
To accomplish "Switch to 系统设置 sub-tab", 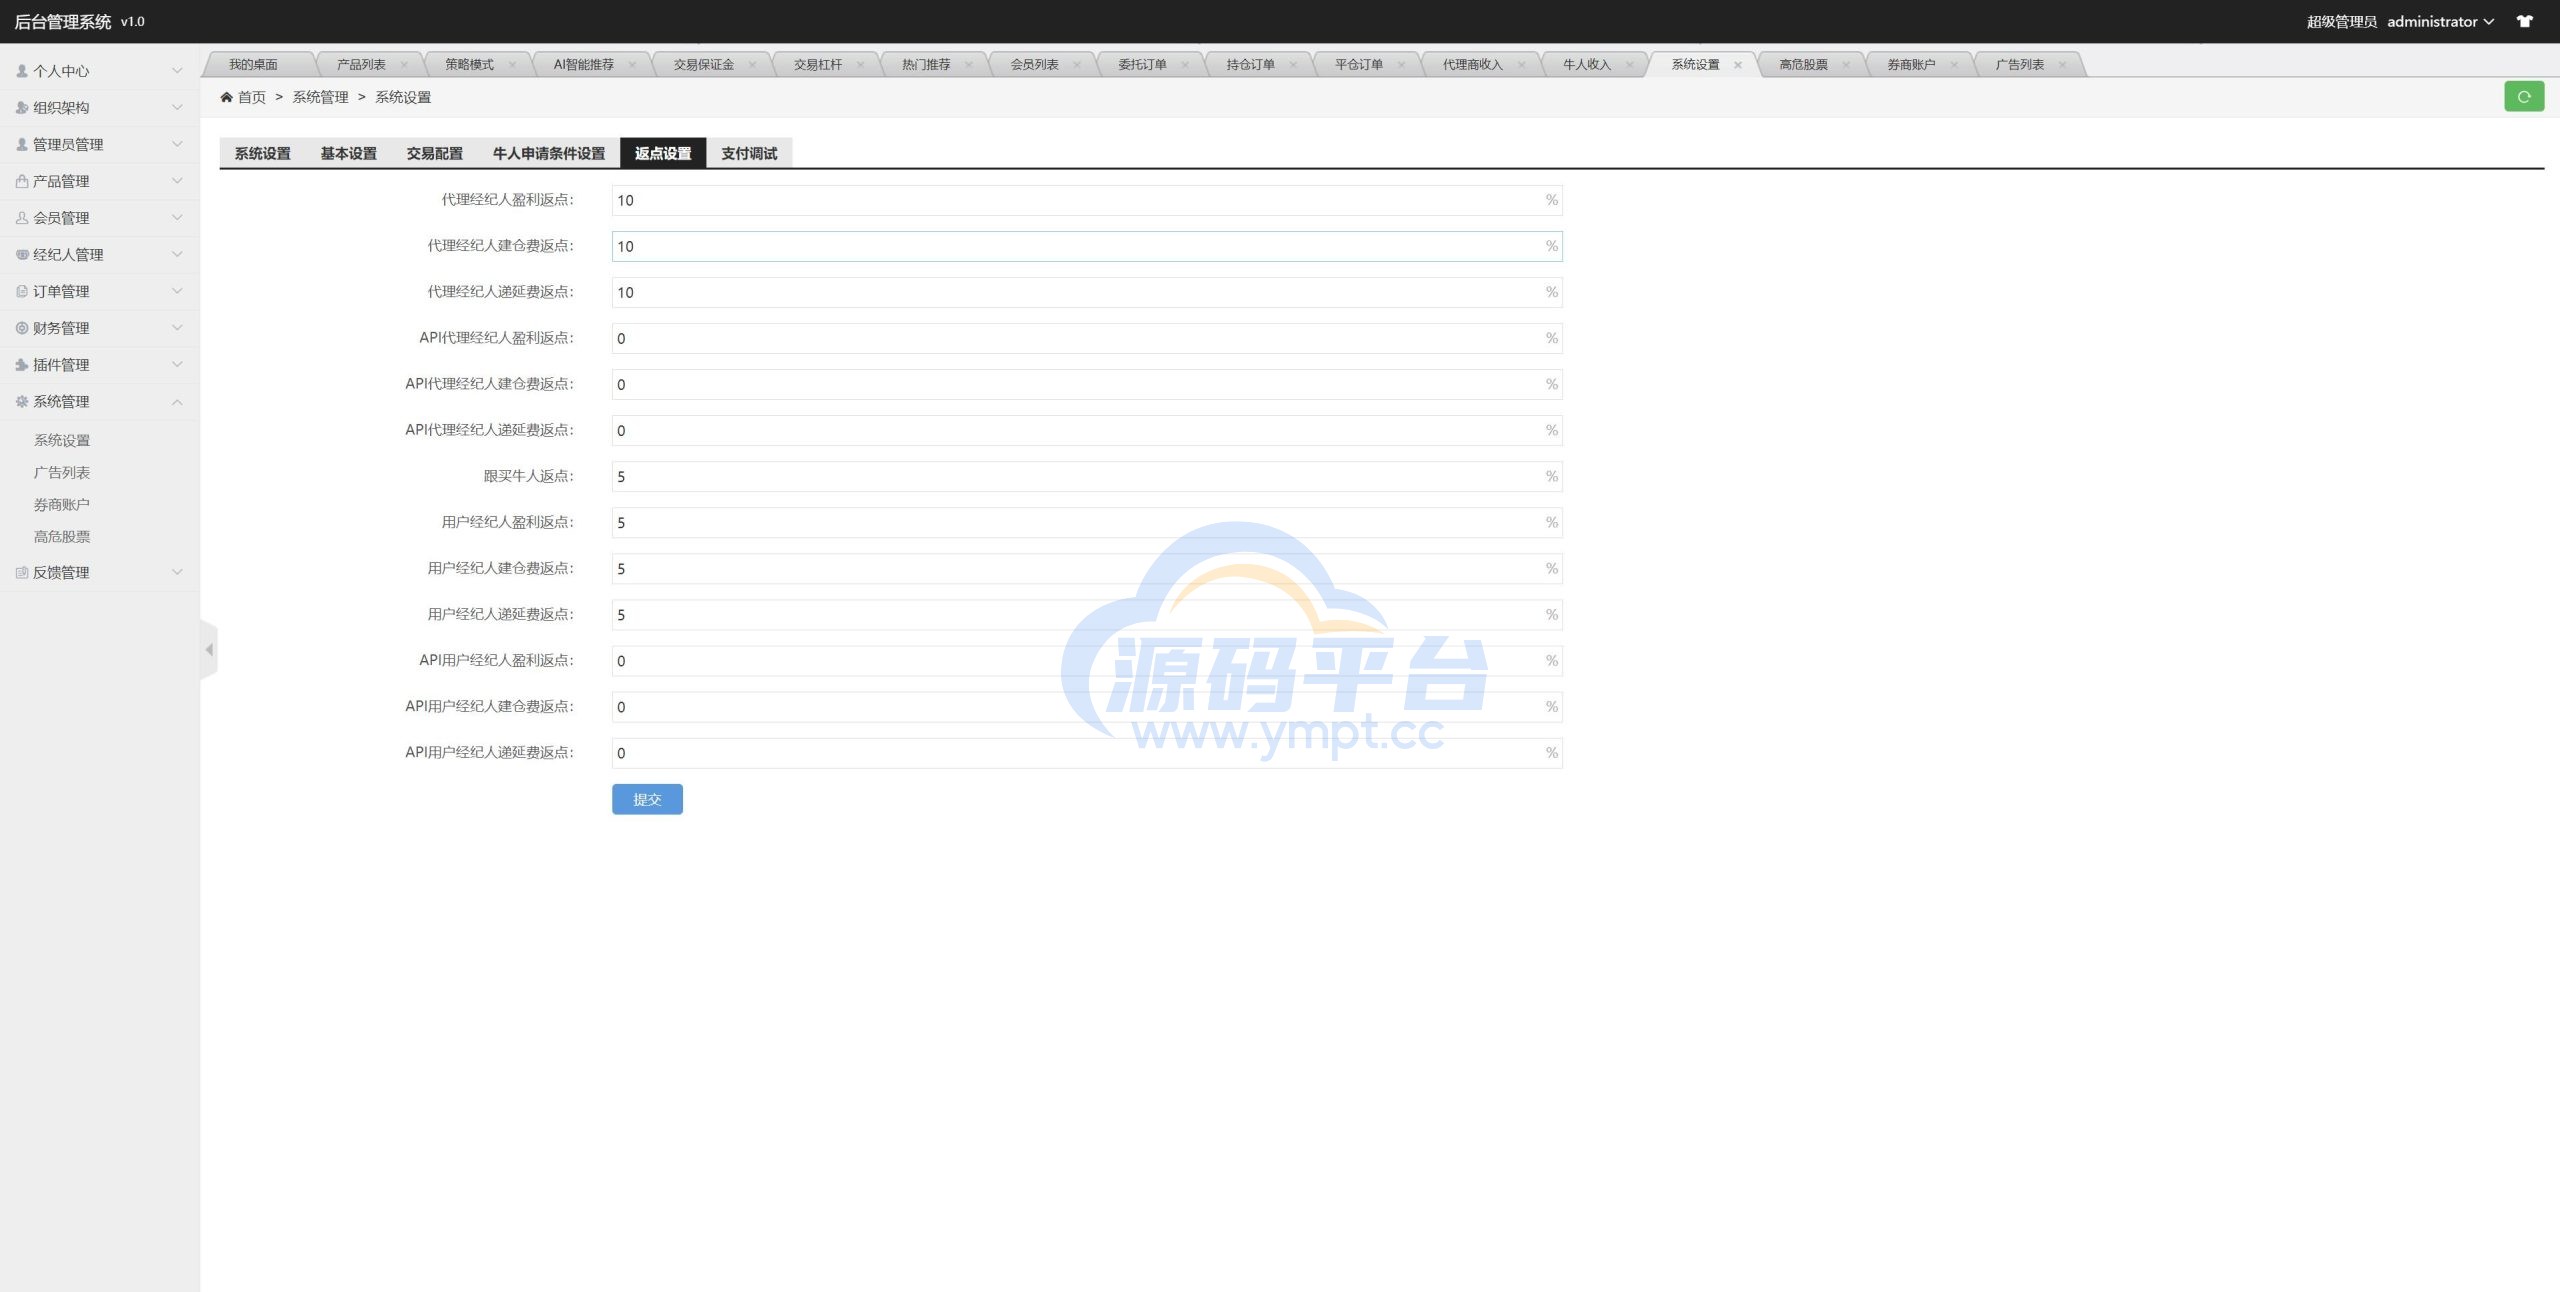I will [262, 153].
